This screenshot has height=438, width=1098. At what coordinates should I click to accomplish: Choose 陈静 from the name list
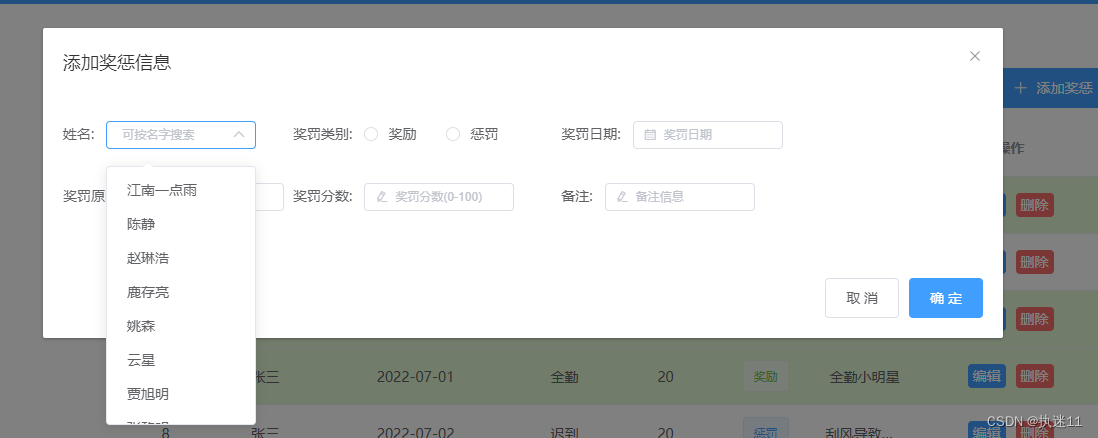pyautogui.click(x=181, y=224)
